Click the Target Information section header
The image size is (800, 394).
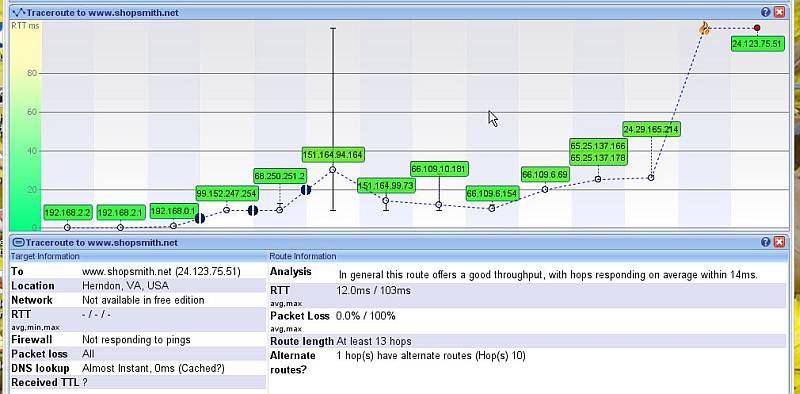(x=45, y=256)
